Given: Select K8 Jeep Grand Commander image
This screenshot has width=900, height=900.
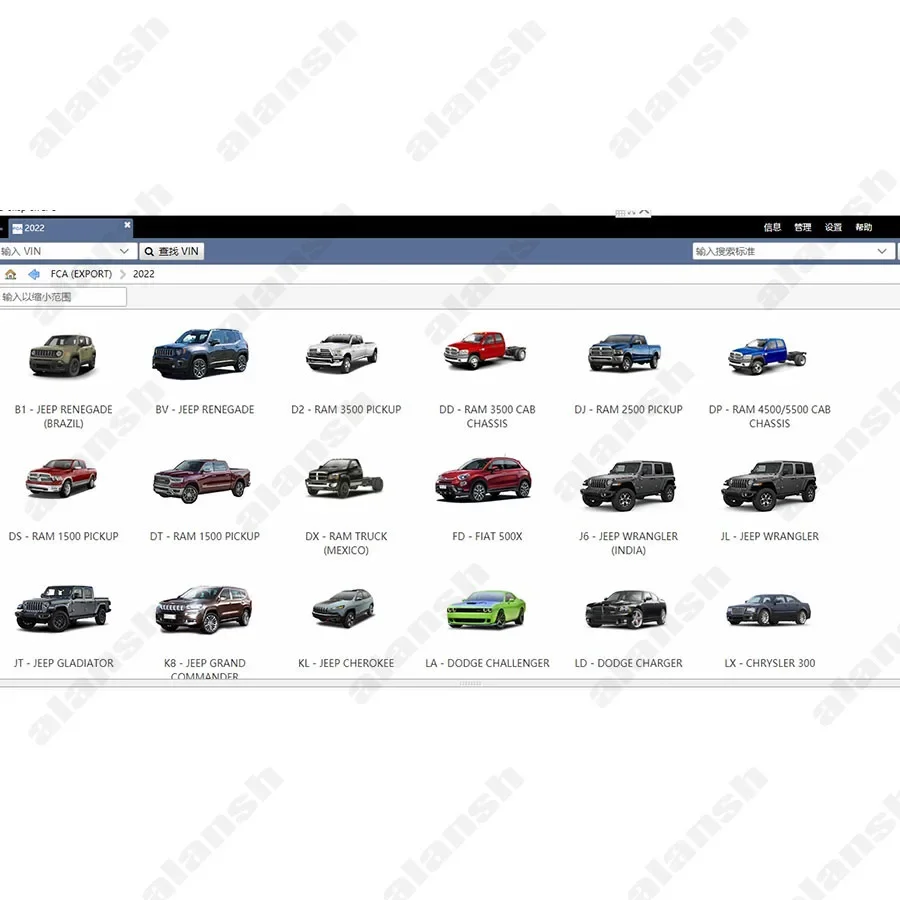Looking at the screenshot, I should (204, 609).
